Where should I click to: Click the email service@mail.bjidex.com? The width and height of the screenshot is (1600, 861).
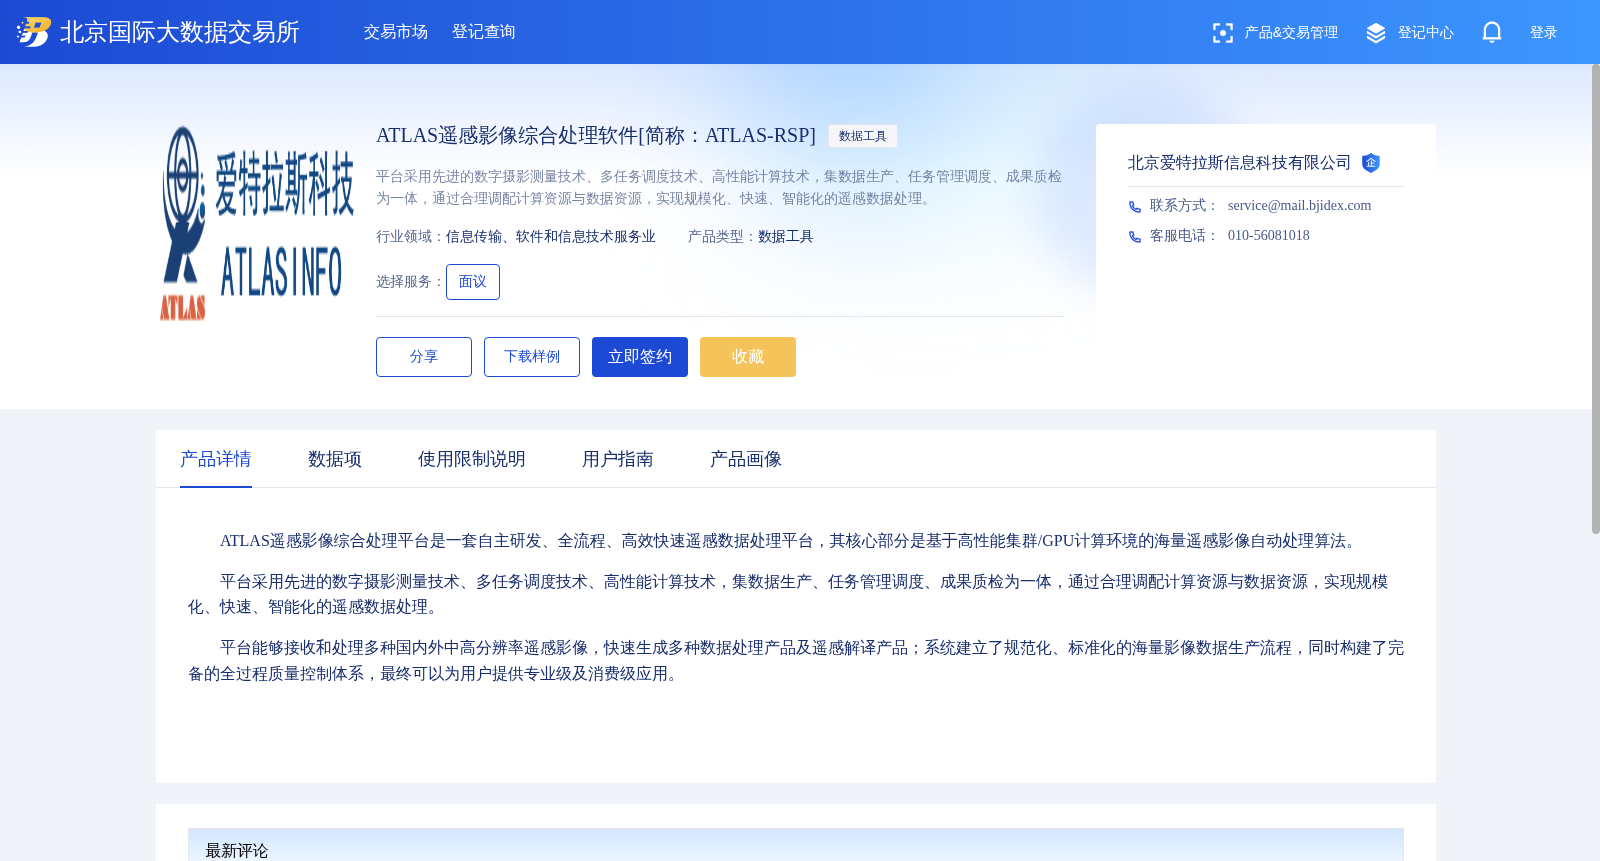coord(1299,206)
